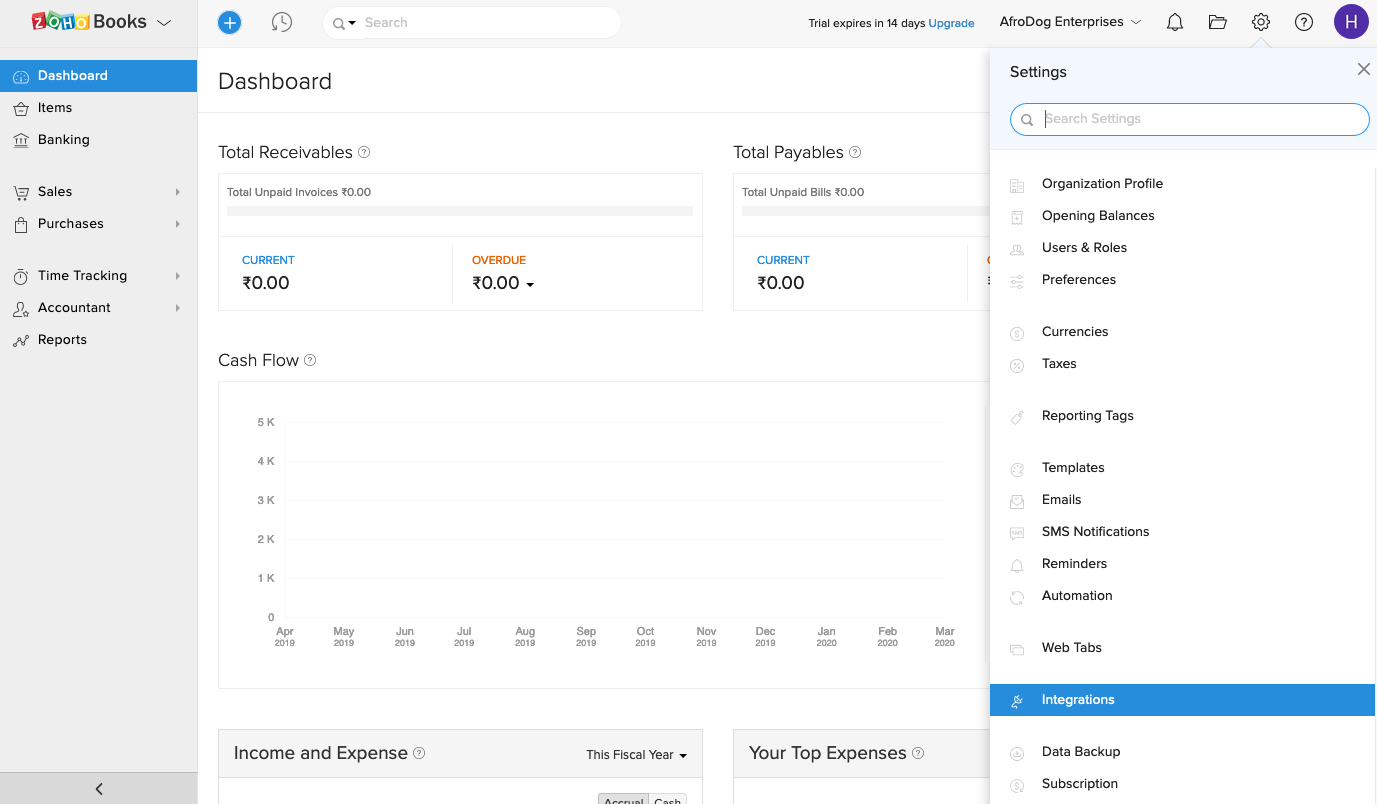Click the Web Tabs icon
This screenshot has height=804, width=1377.
(1017, 649)
